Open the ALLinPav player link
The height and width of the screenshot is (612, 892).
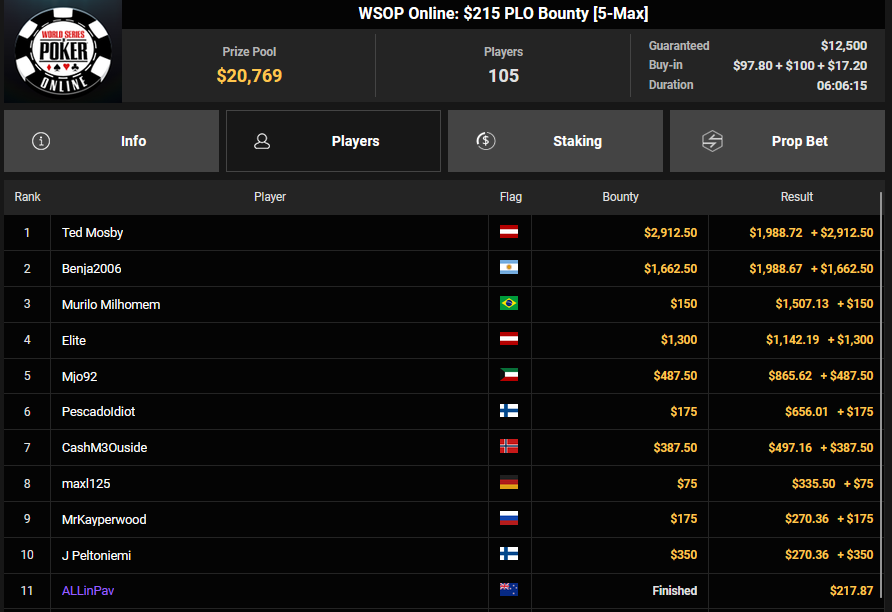click(88, 590)
